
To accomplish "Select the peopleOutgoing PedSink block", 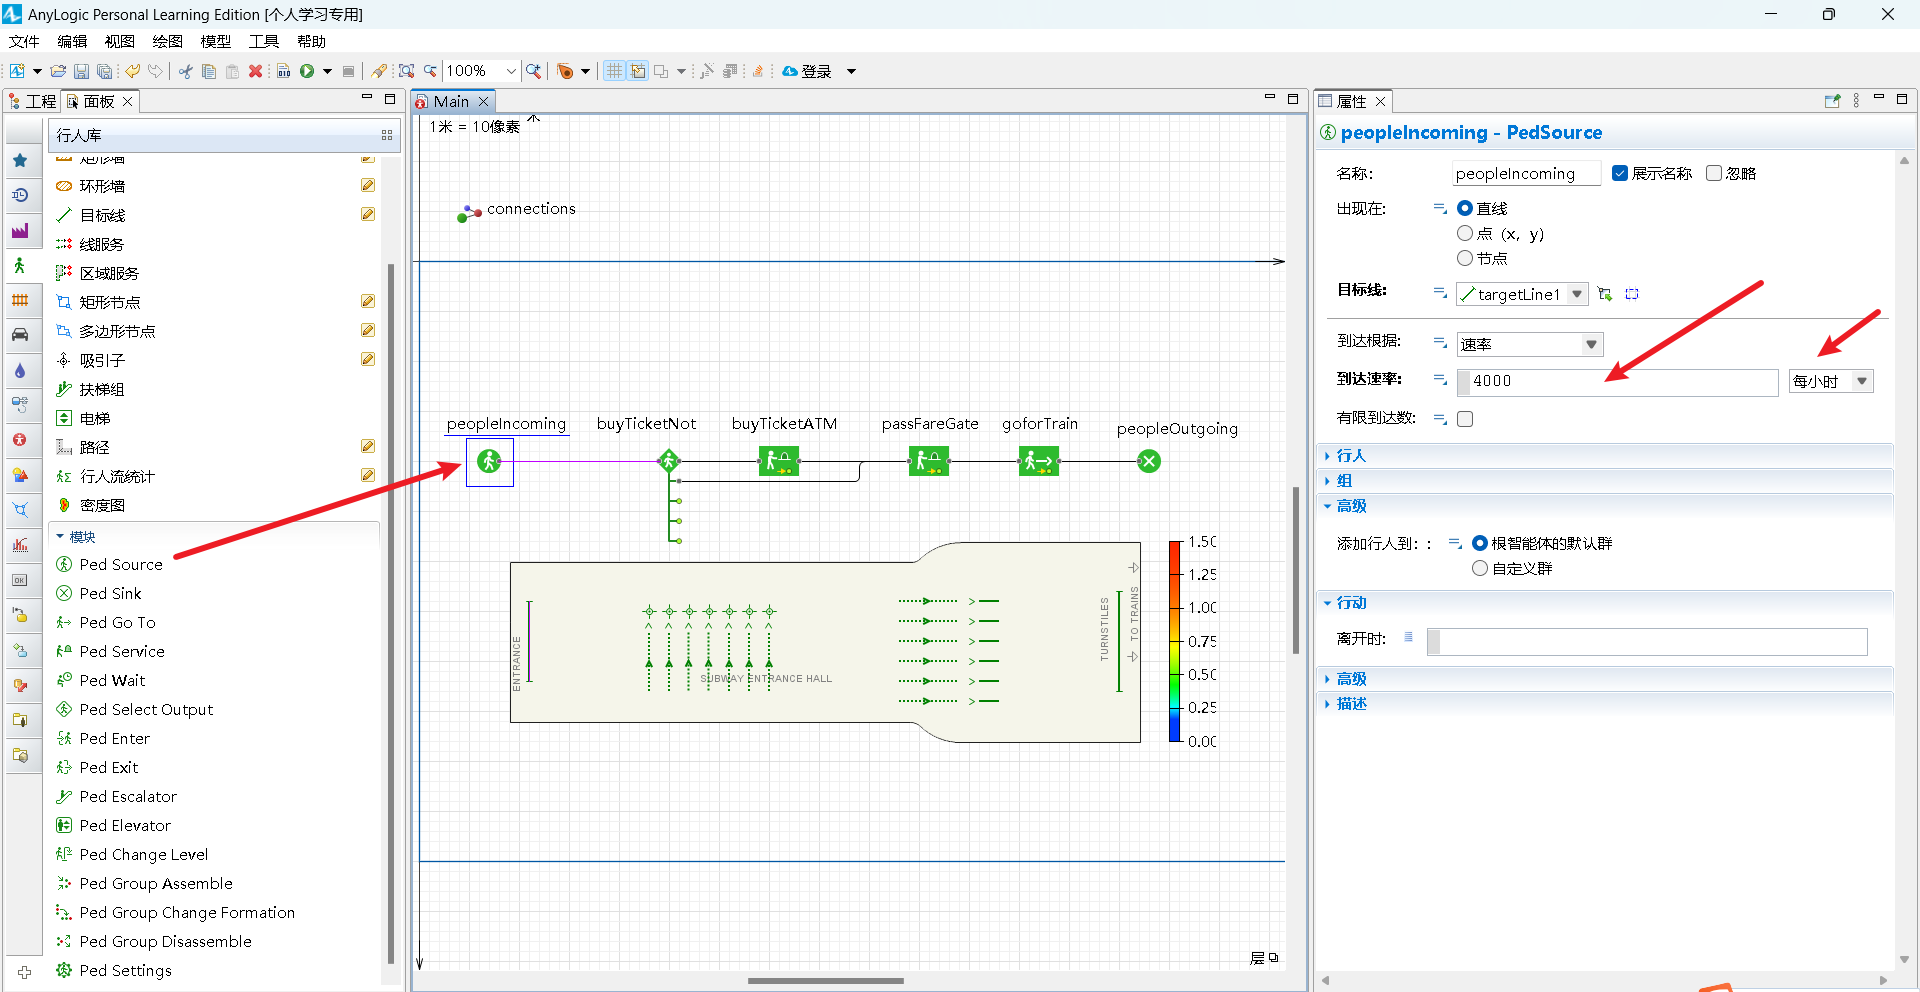I will click(1149, 461).
